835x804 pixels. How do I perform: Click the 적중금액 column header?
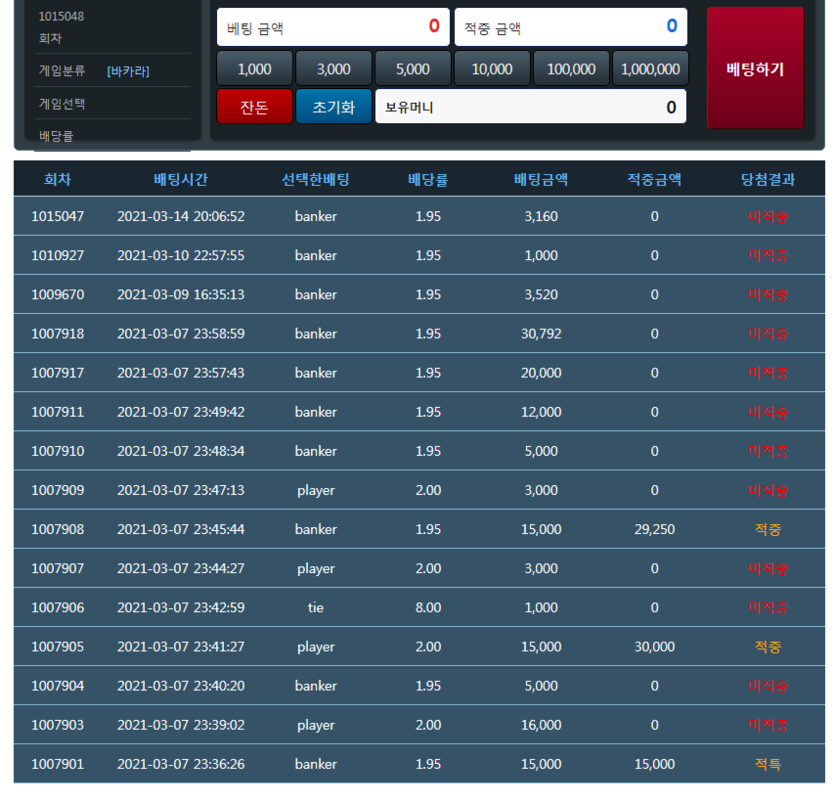(654, 179)
